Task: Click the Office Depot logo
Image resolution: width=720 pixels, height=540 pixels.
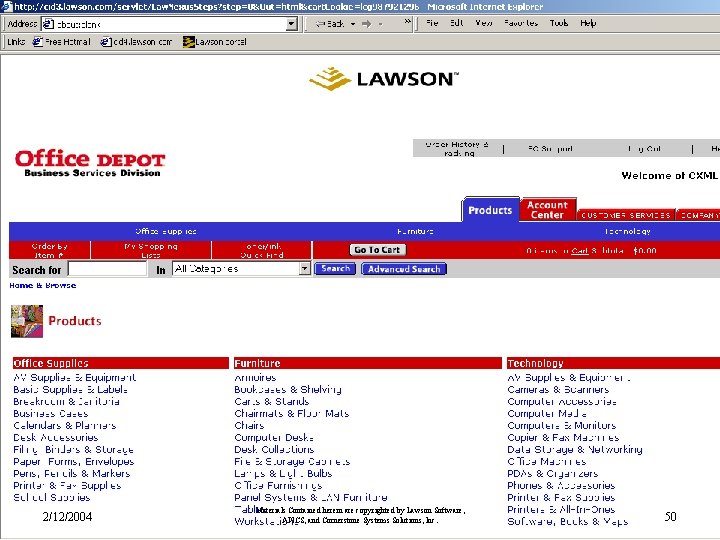Action: click(x=90, y=163)
